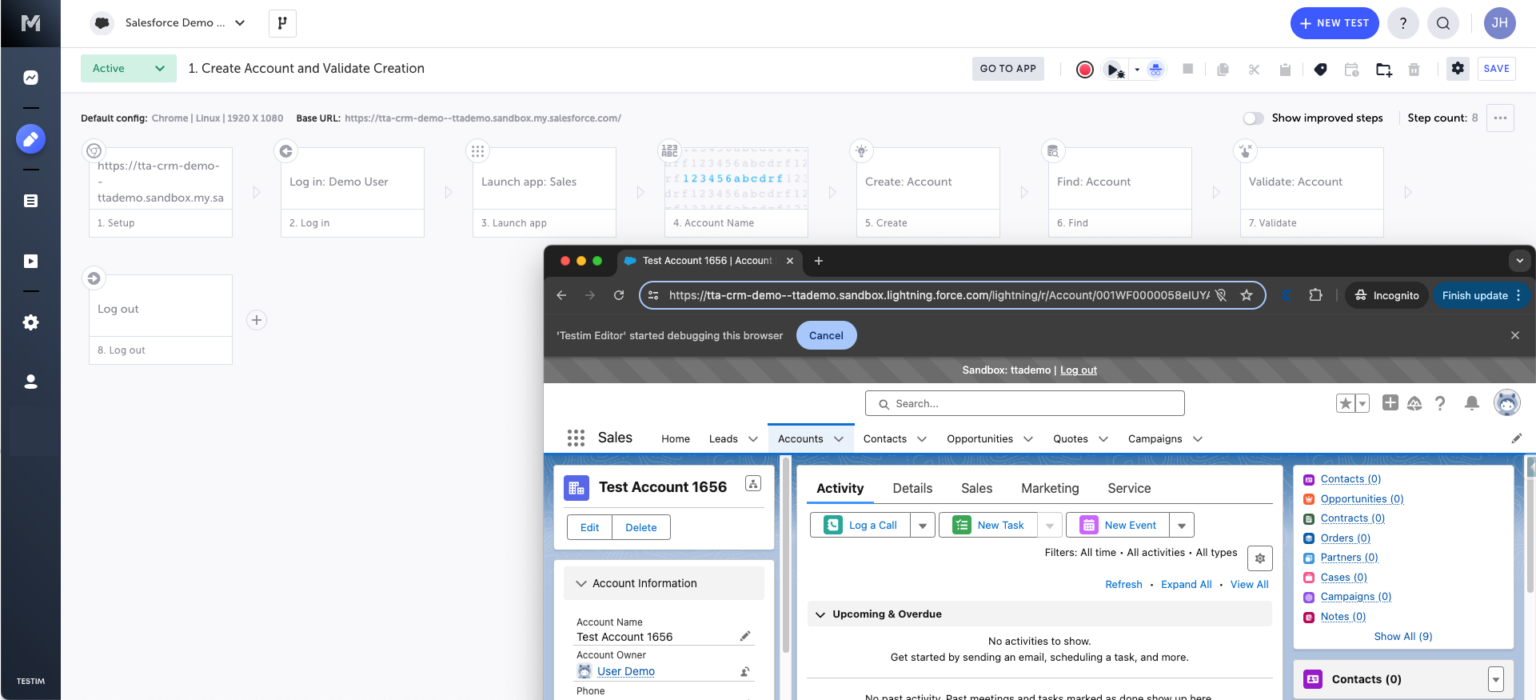
Task: Expand the Salesforce Demo project dropdown
Action: (x=239, y=23)
